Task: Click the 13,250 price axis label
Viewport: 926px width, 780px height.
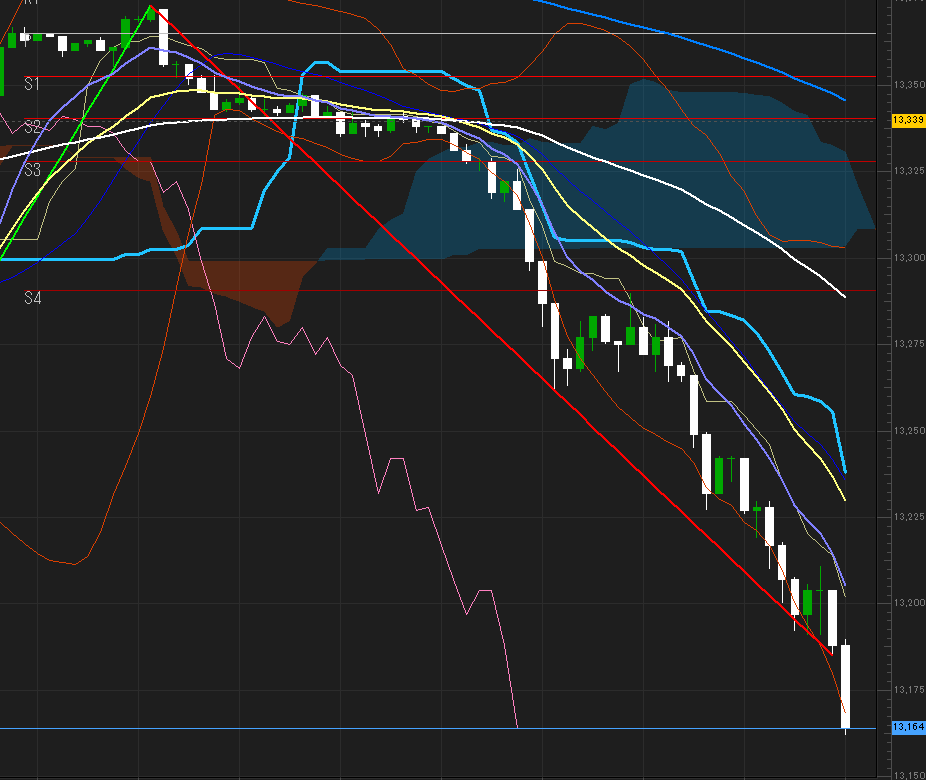Action: 909,431
